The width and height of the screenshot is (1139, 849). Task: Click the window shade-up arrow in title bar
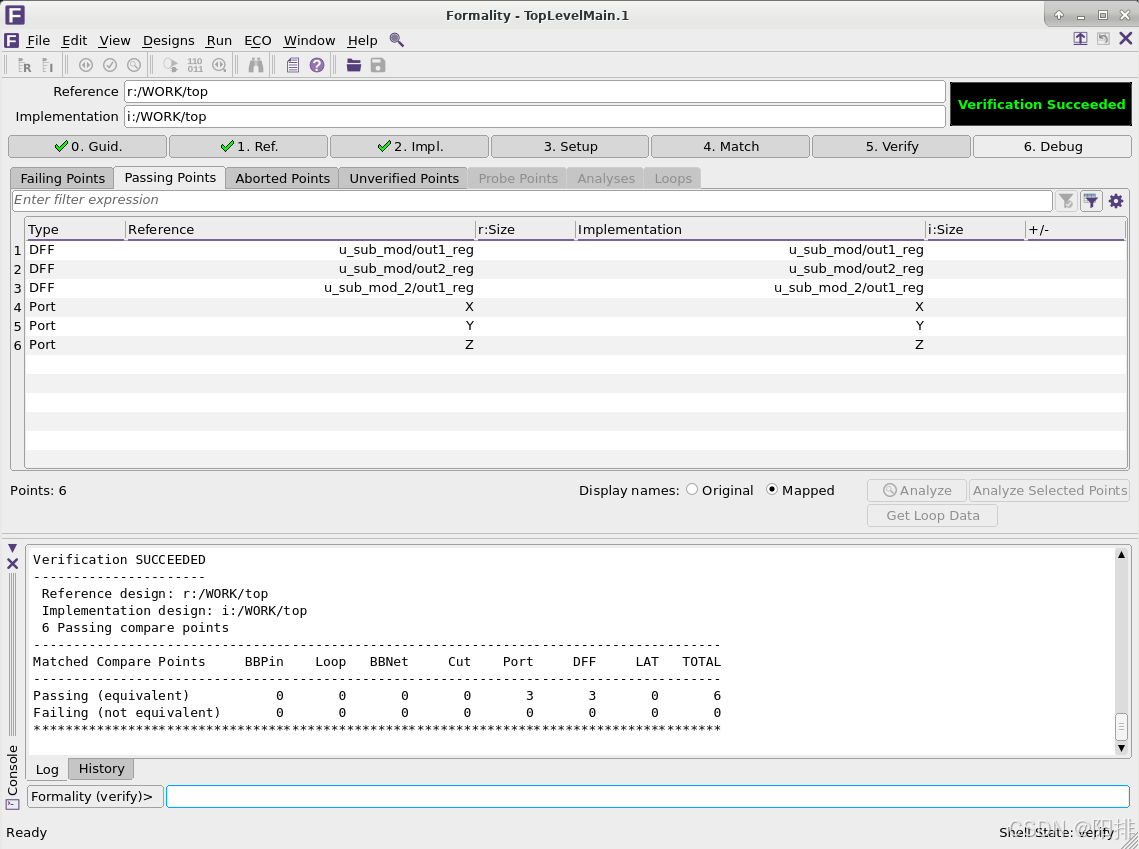[x=1059, y=15]
